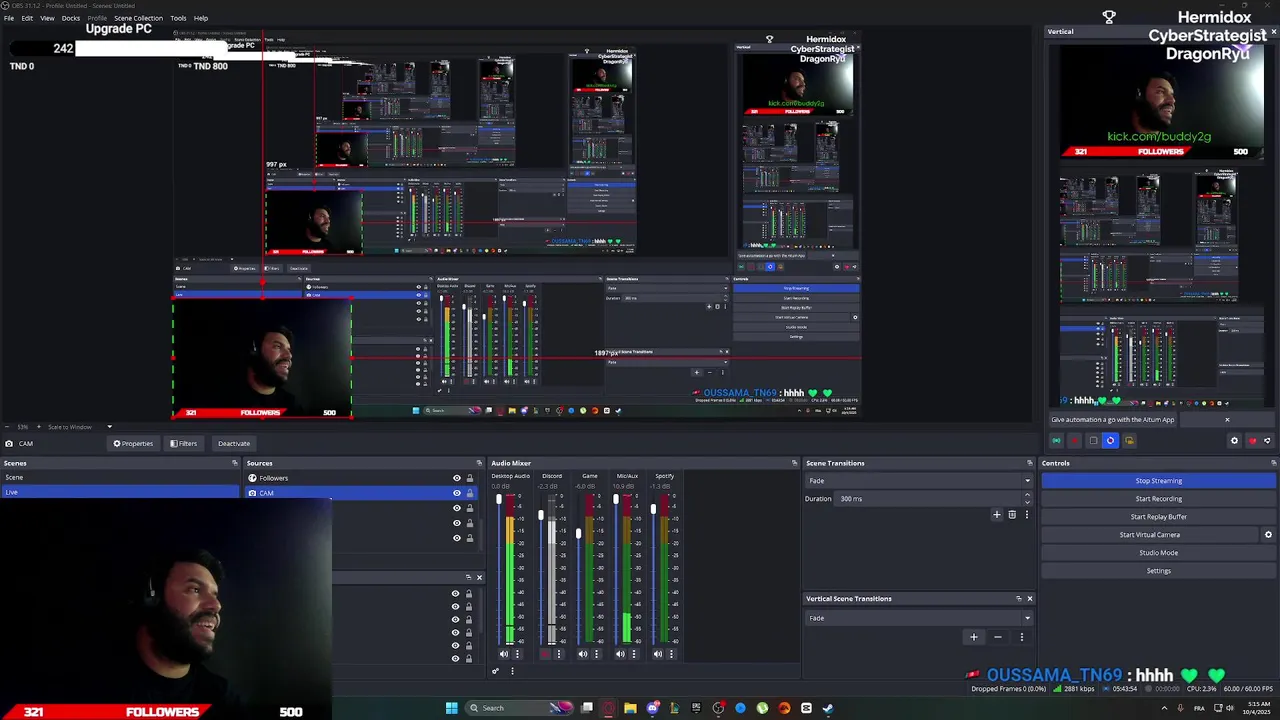Add a scene transition with plus icon
Viewport: 1280px width, 720px height.
click(996, 515)
